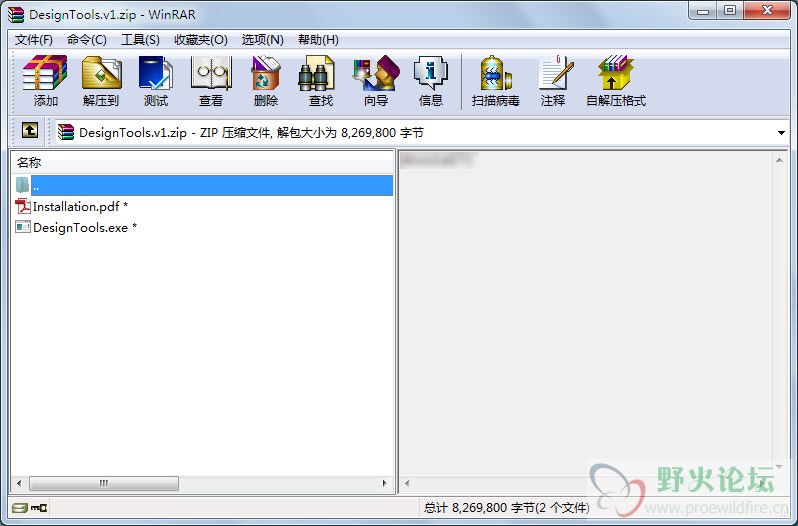Run the 测试 (Test) archive tool

(156, 81)
